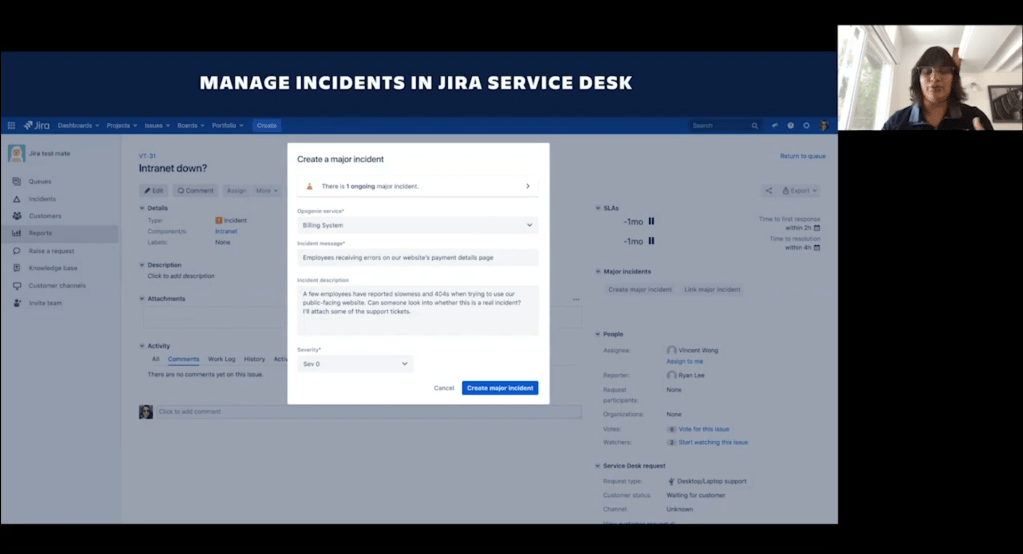Viewport: 1023px width, 554px height.
Task: Click the Customers sidebar icon
Action: click(x=17, y=216)
